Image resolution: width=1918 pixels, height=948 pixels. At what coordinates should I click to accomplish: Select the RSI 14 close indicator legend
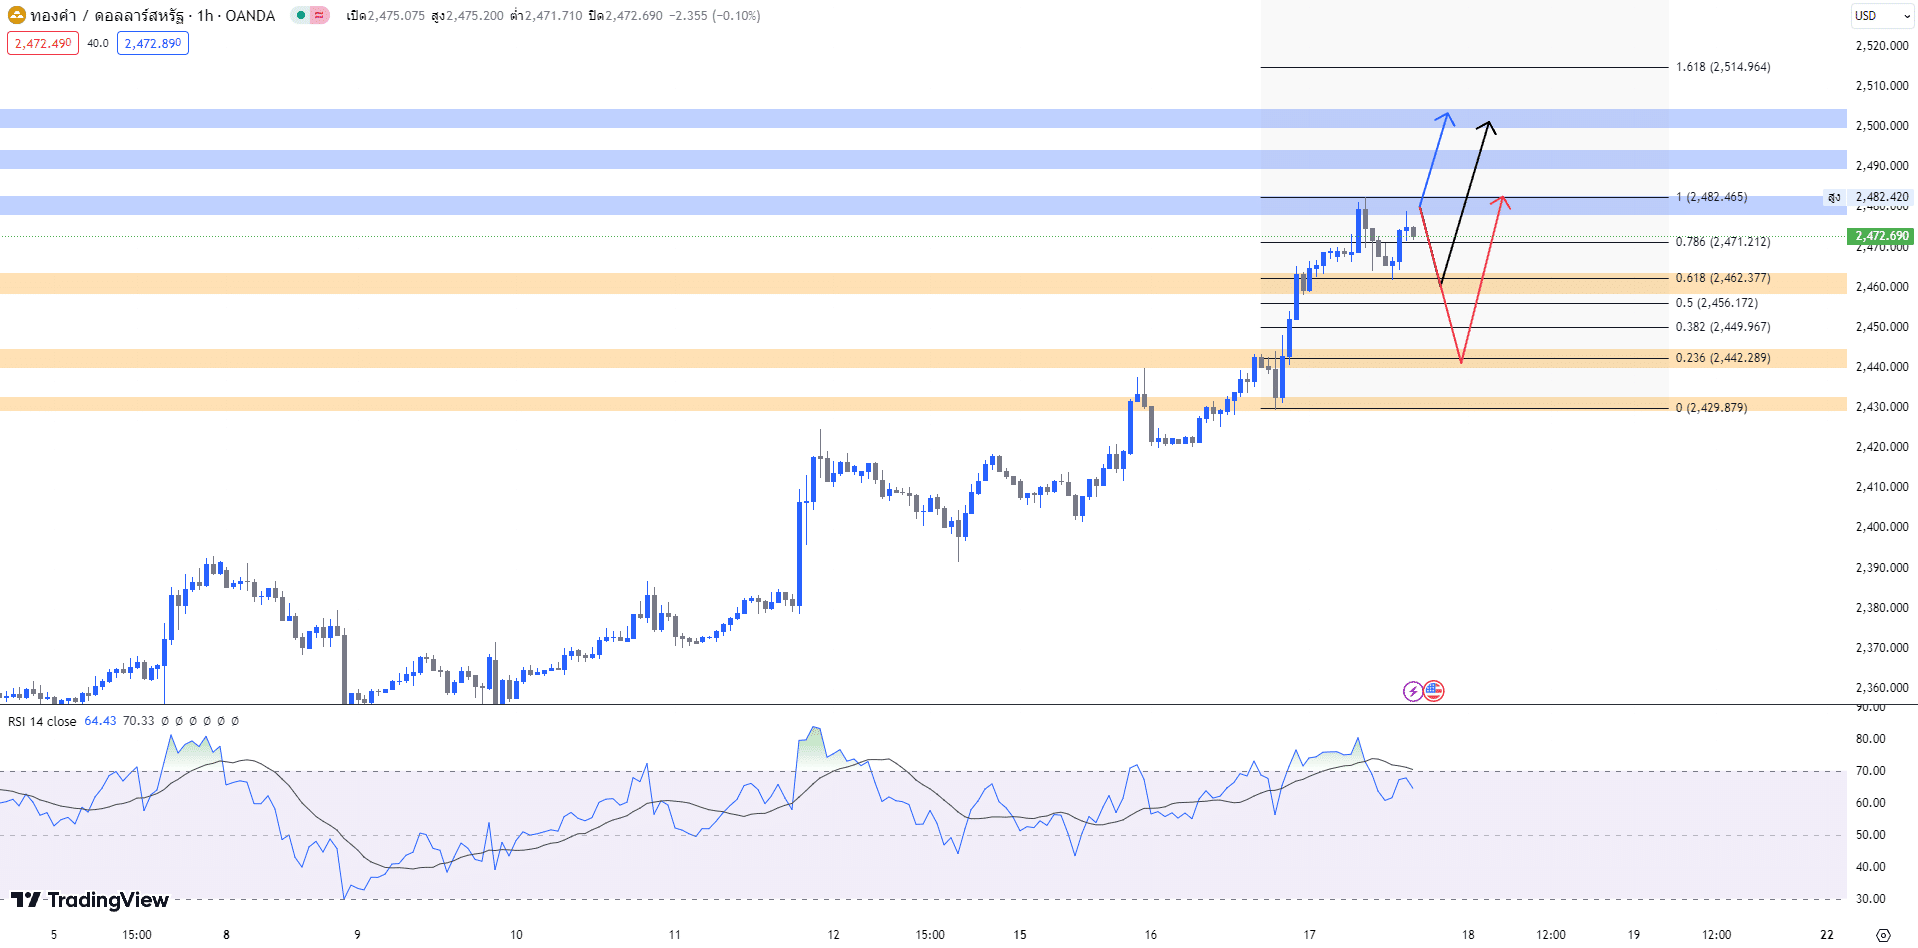42,721
